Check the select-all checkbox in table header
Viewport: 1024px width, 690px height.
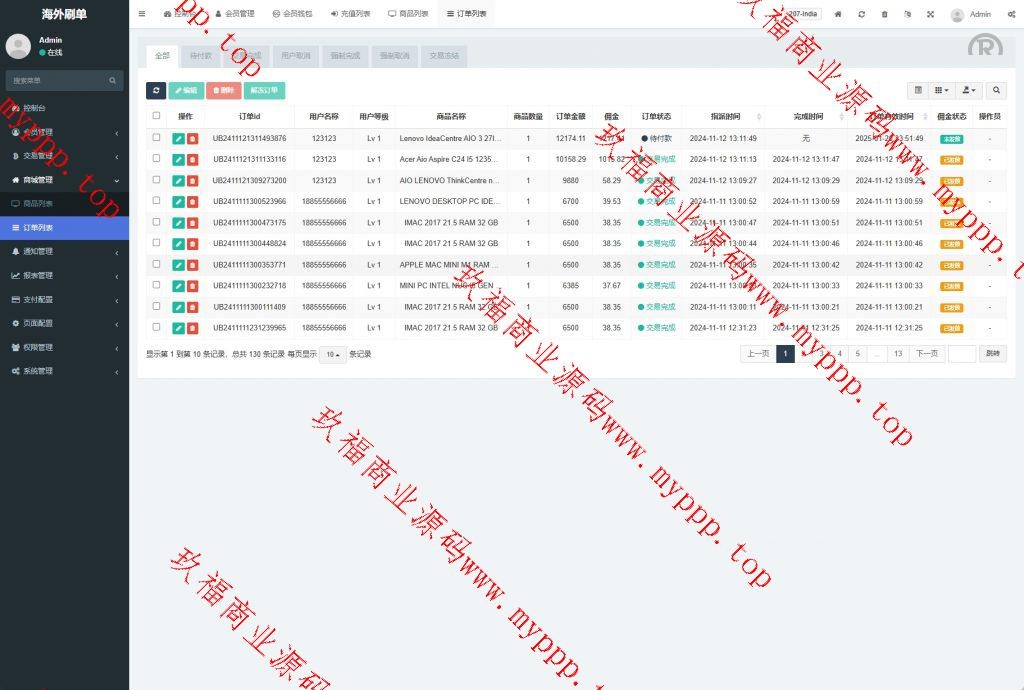pos(156,116)
